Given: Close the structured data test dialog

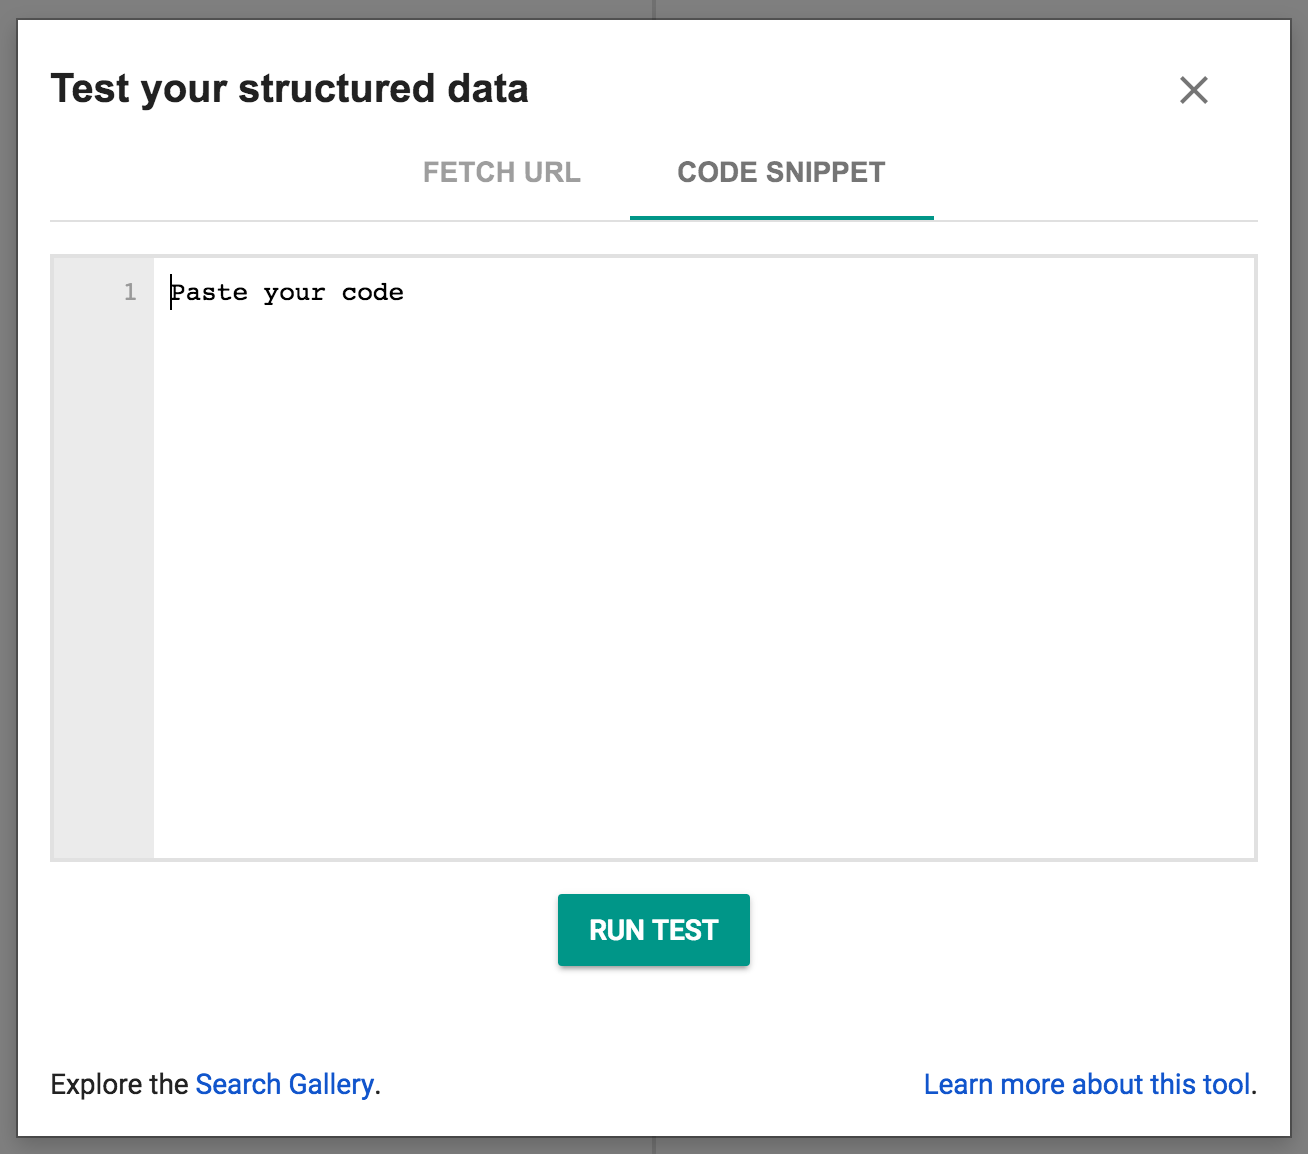Looking at the screenshot, I should pyautogui.click(x=1193, y=90).
